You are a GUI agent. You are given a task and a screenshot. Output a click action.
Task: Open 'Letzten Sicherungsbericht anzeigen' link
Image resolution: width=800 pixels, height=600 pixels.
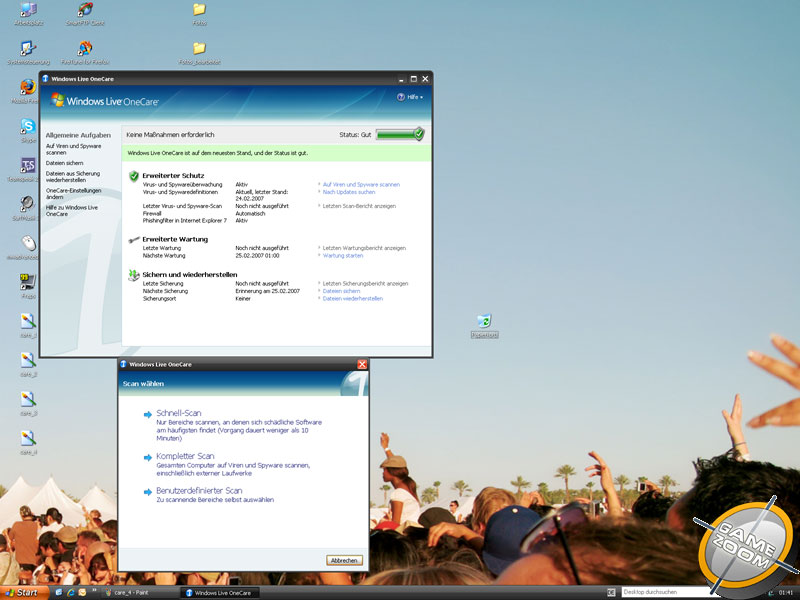365,284
